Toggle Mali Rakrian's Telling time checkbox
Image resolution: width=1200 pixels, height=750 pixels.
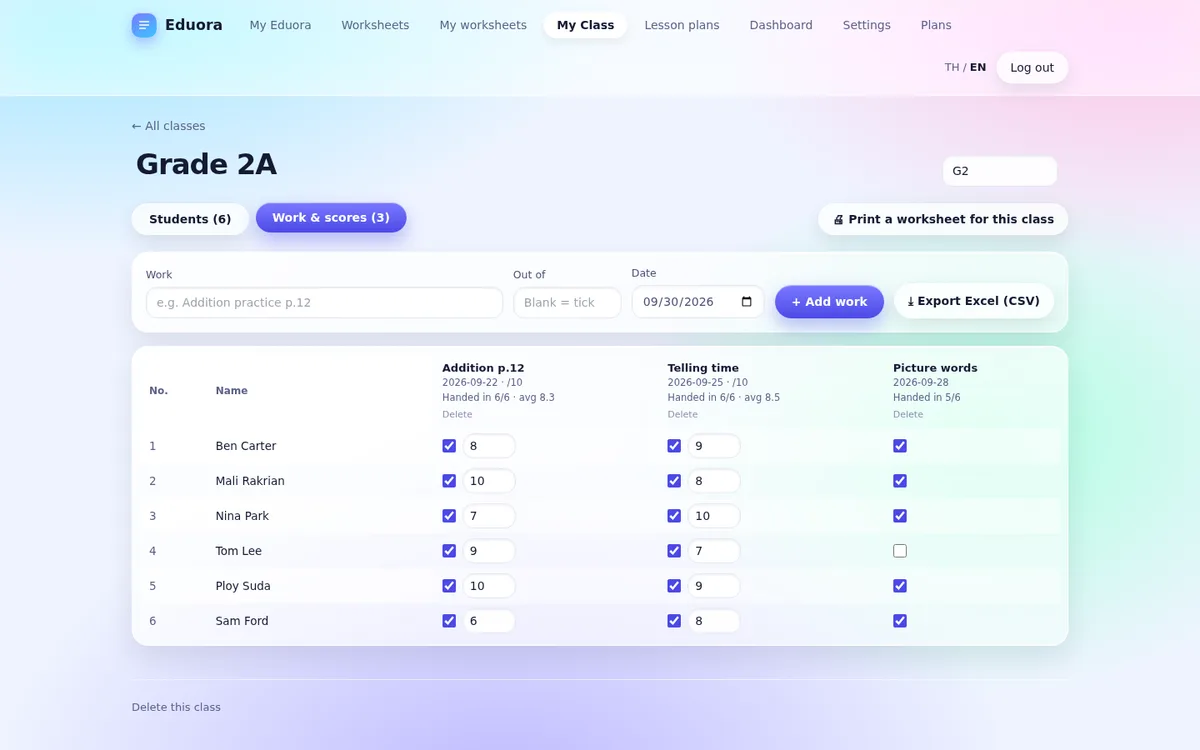click(674, 481)
